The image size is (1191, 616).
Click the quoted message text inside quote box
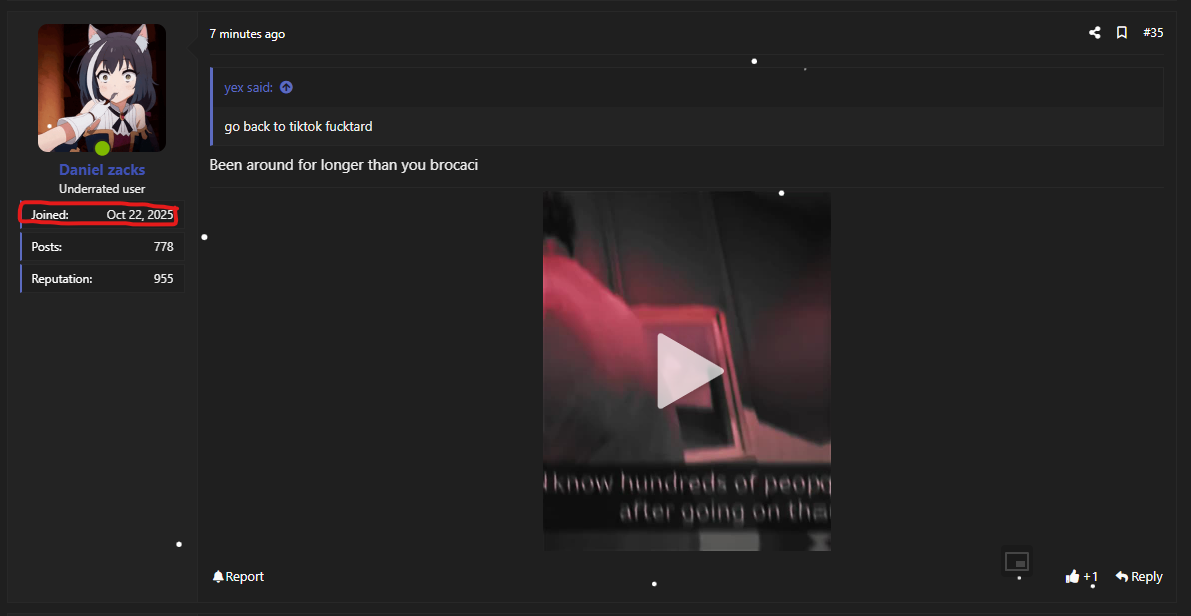[298, 127]
